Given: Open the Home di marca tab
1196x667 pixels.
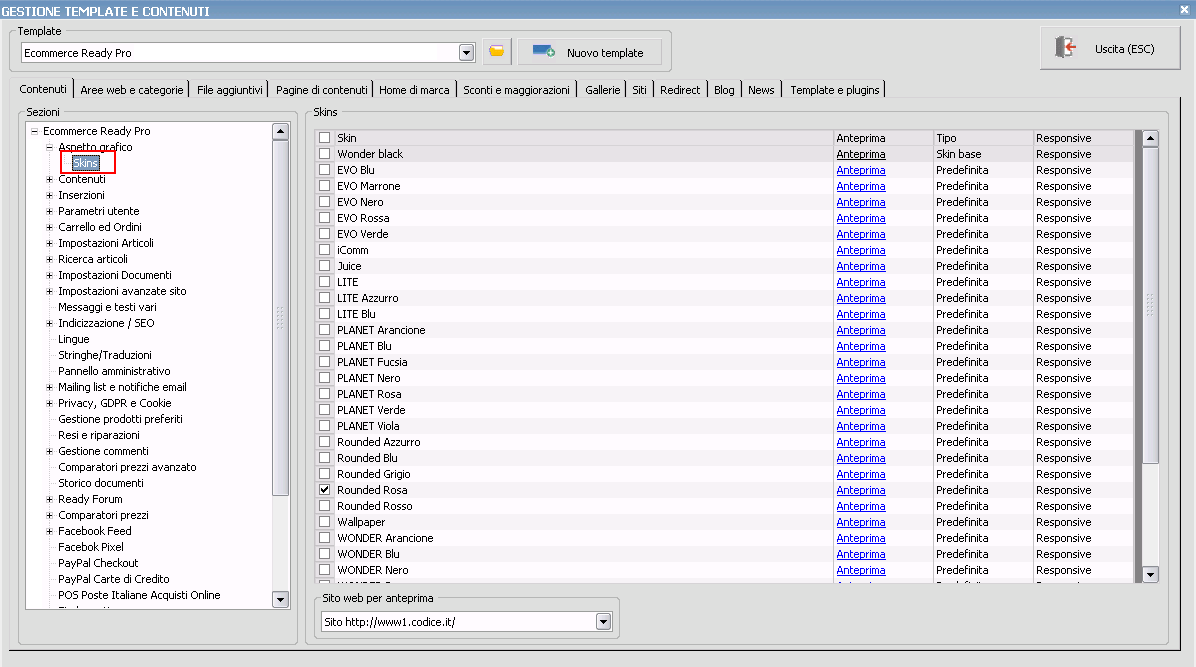Looking at the screenshot, I should tap(414, 90).
